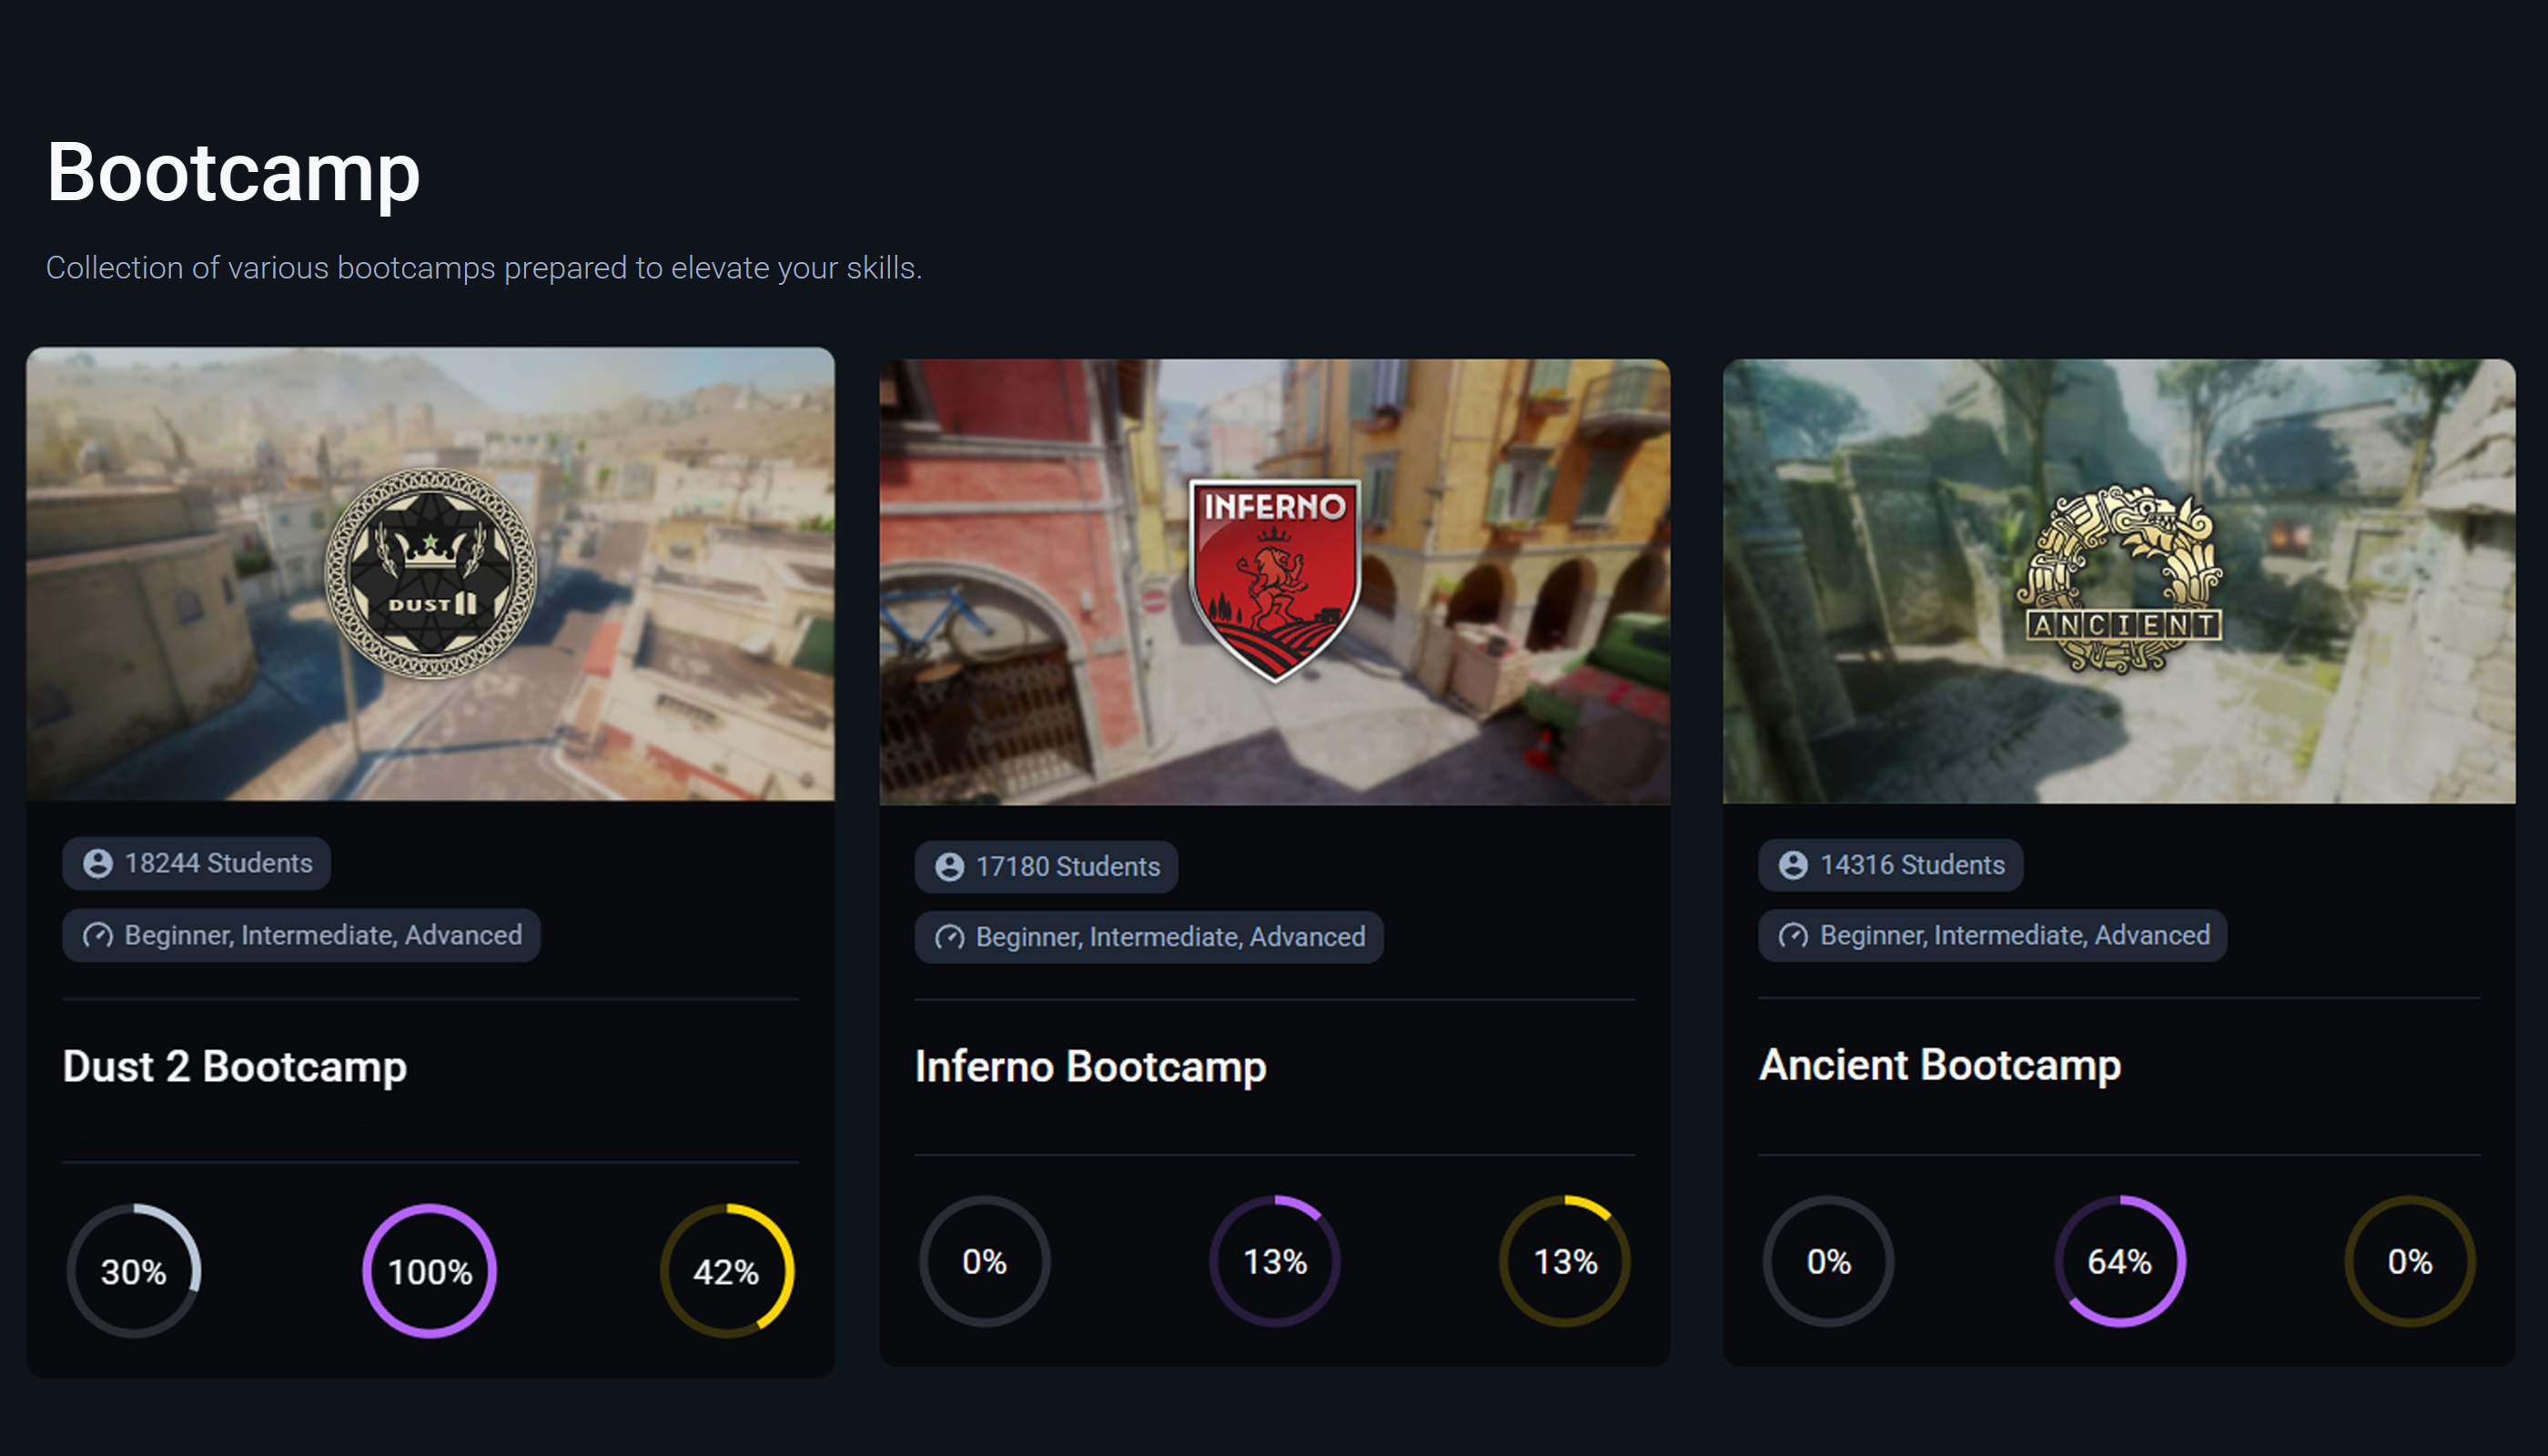Click Dust 2's 100% purple progress ring

click(x=430, y=1271)
